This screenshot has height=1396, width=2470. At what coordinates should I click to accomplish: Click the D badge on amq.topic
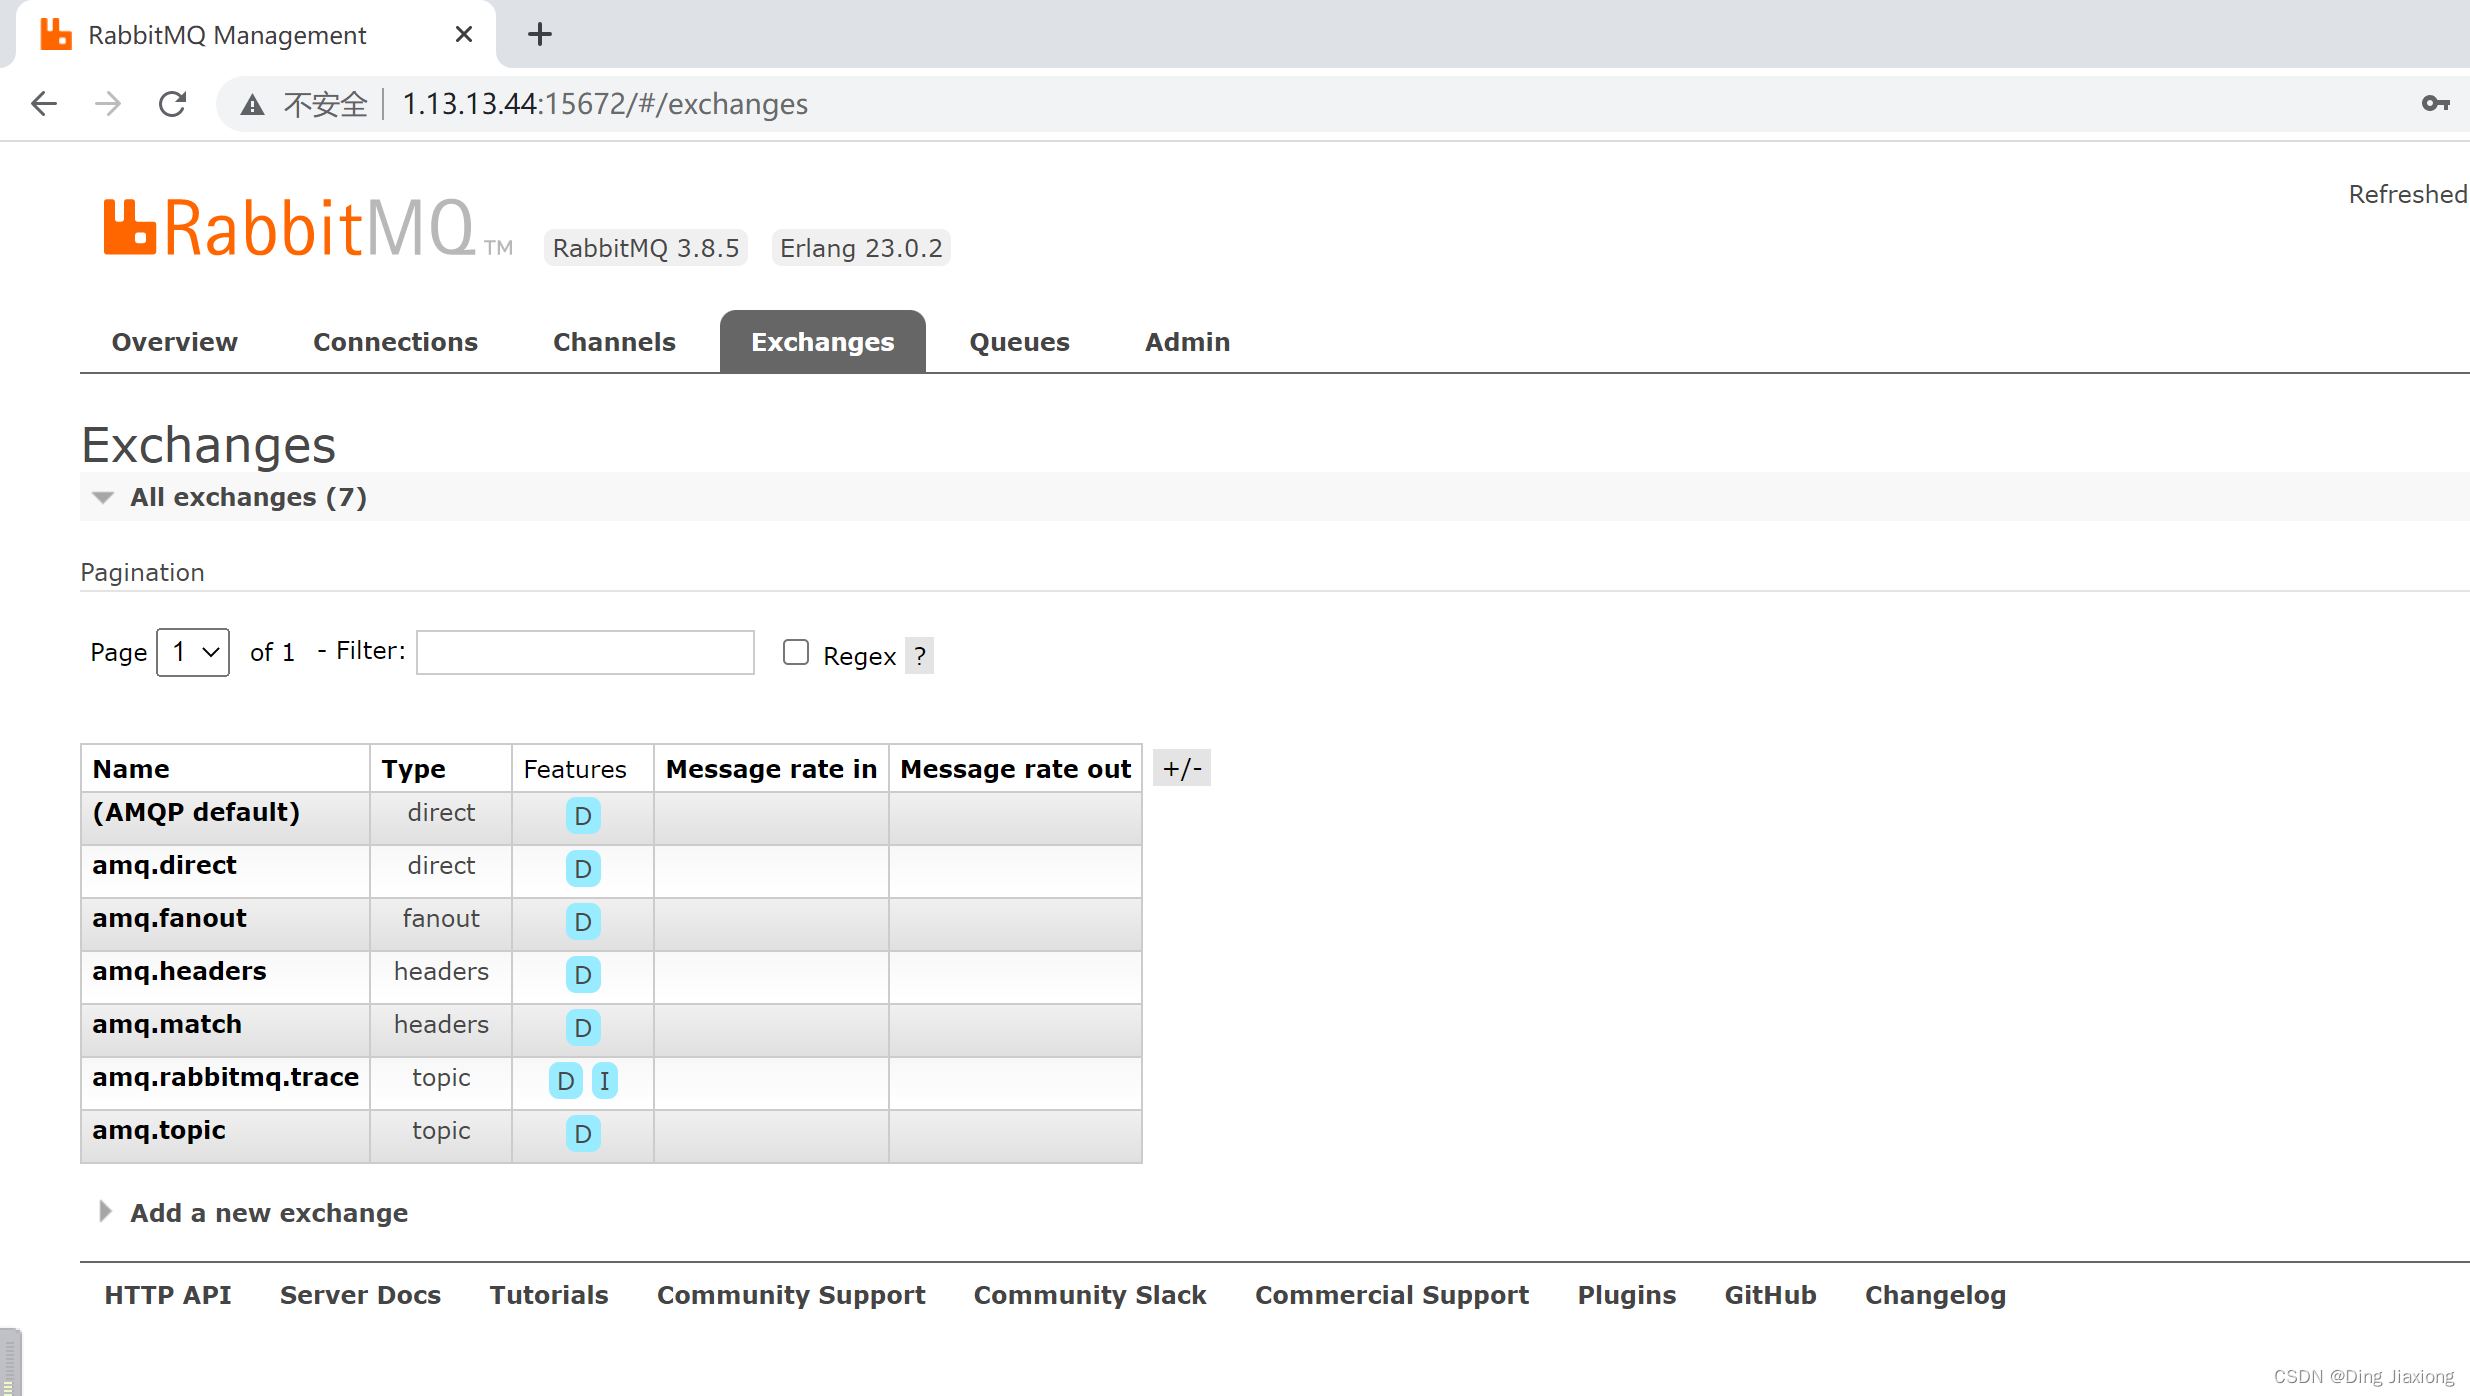coord(582,1134)
